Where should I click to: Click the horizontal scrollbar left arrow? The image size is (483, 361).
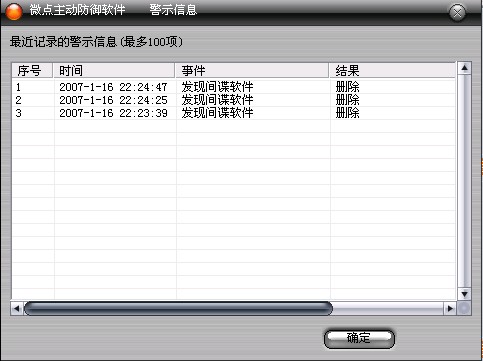pyautogui.click(x=17, y=309)
